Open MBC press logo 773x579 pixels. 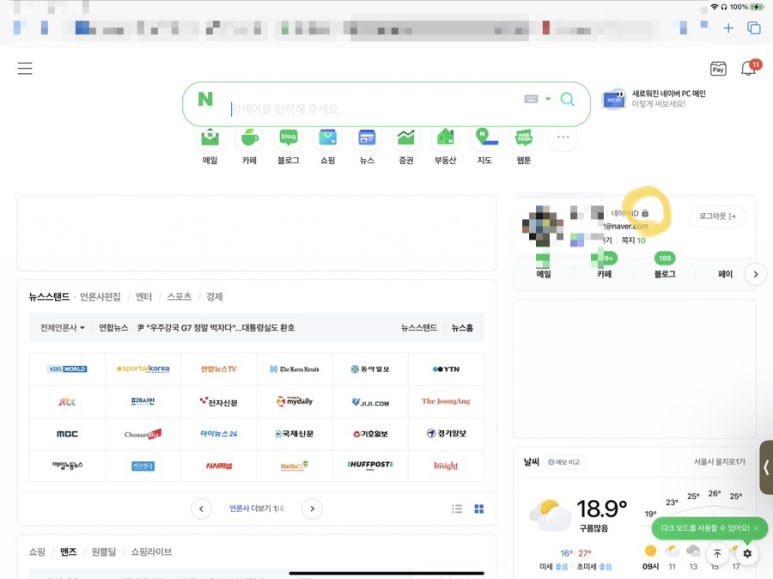click(x=68, y=434)
